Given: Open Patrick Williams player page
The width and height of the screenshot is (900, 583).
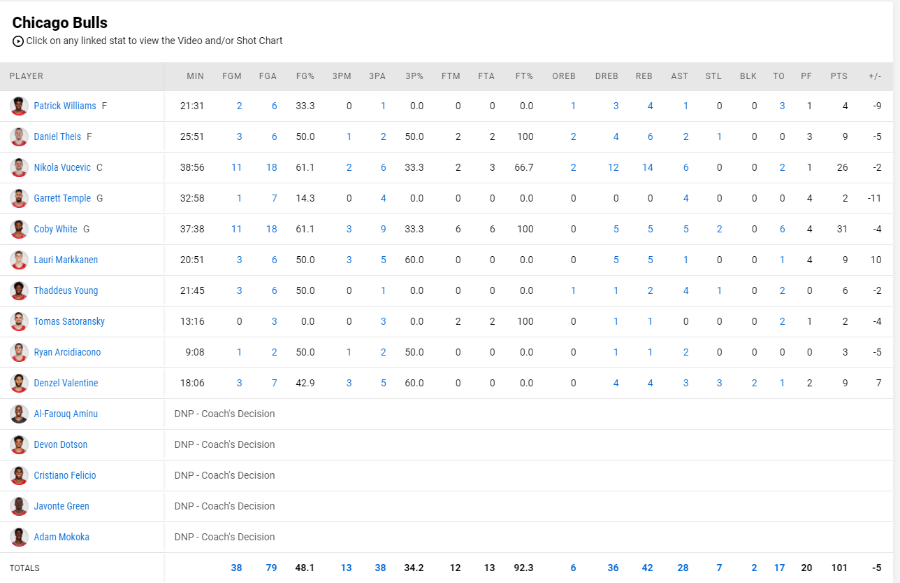Looking at the screenshot, I should [65, 106].
